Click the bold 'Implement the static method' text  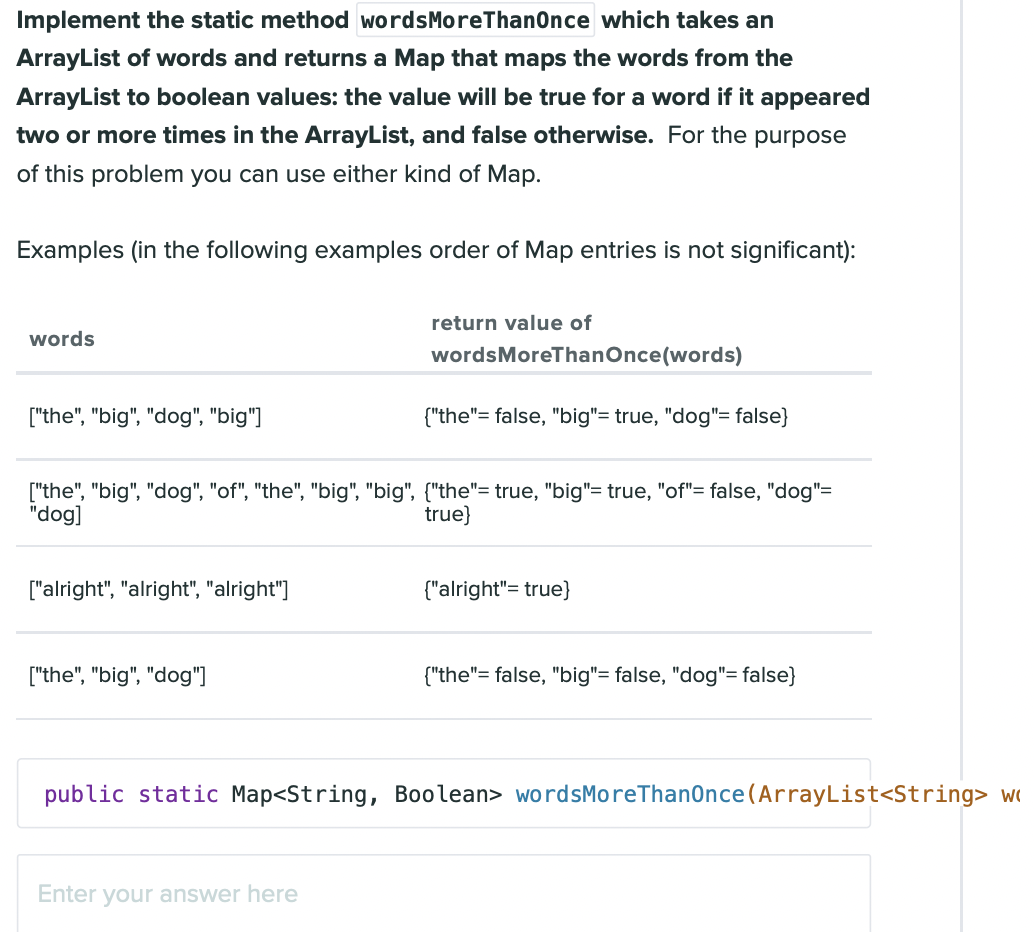(x=183, y=20)
